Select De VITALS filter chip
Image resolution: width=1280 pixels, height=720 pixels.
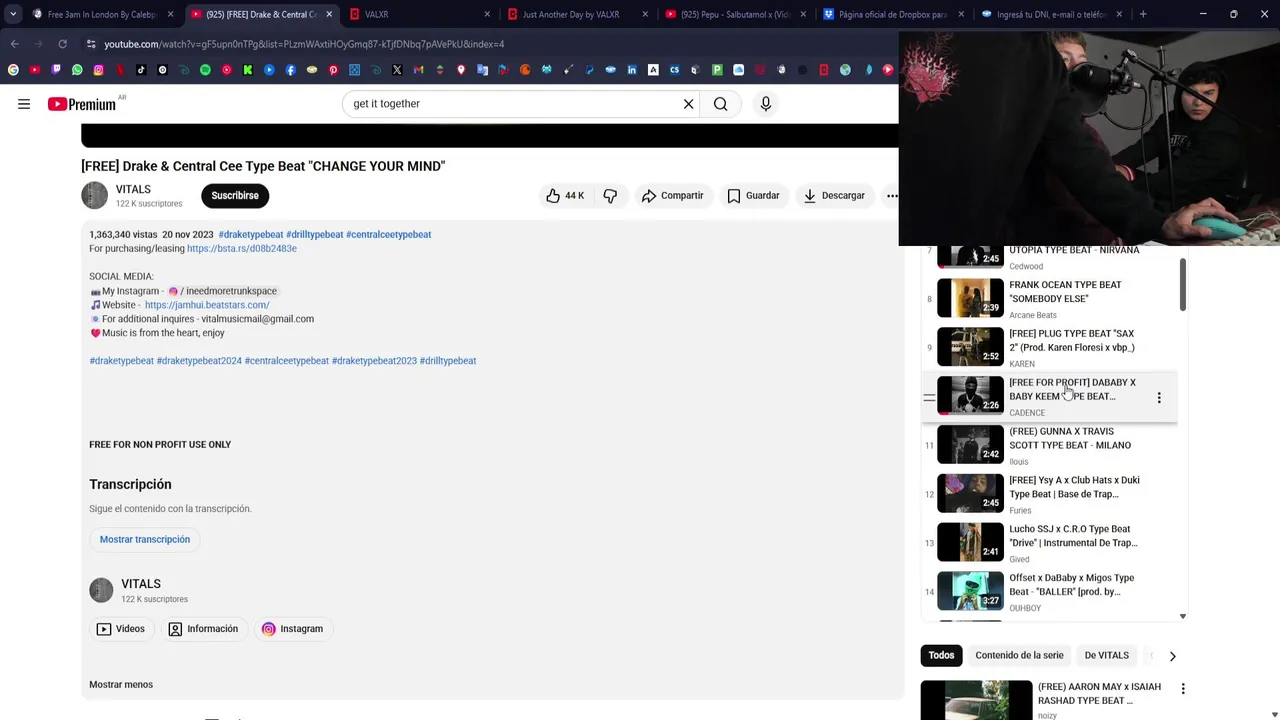(1106, 656)
